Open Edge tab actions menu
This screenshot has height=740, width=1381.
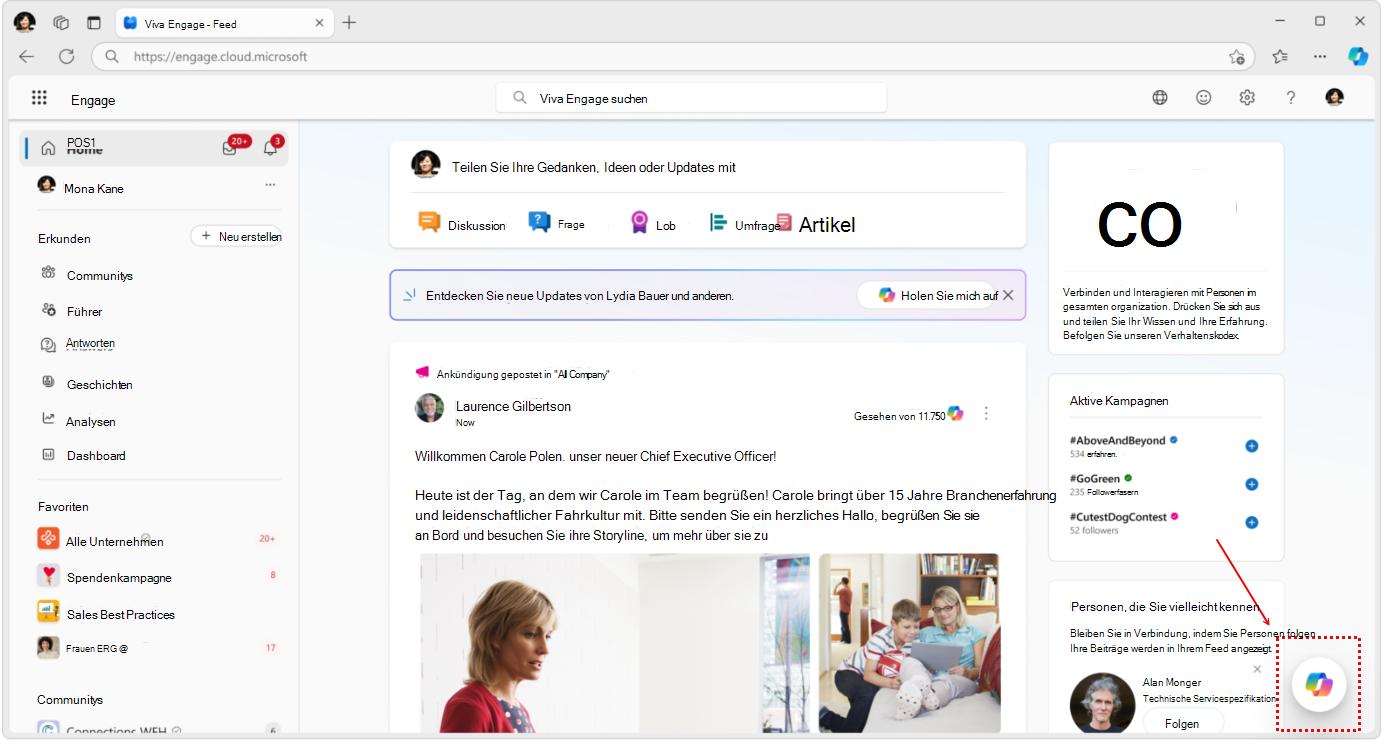click(x=94, y=22)
